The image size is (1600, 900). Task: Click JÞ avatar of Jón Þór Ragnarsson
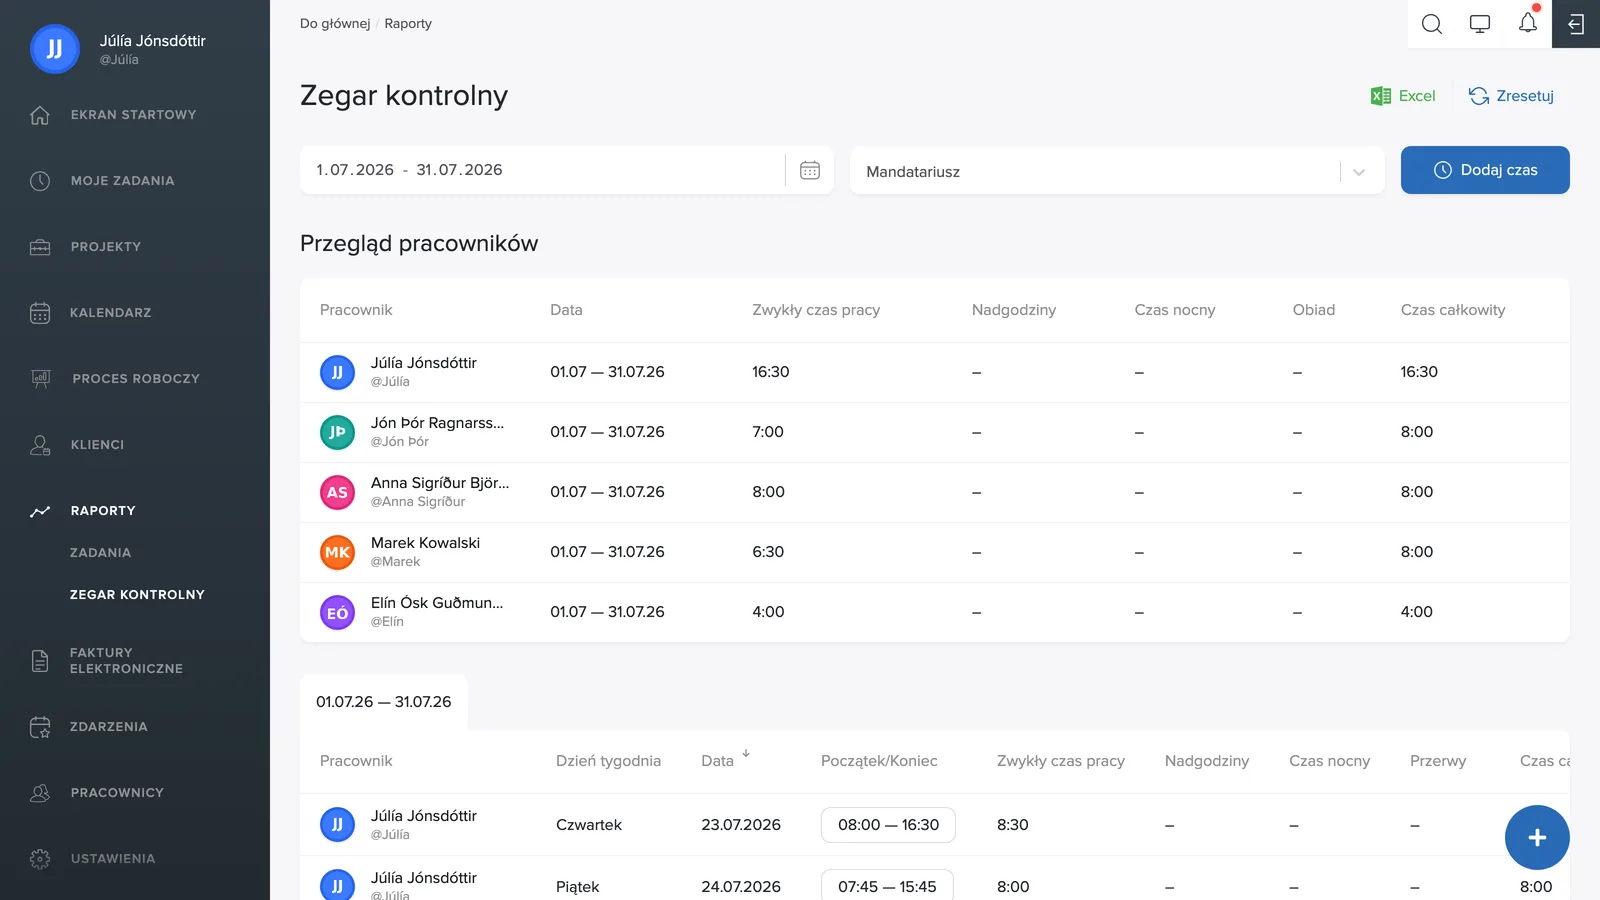[337, 432]
